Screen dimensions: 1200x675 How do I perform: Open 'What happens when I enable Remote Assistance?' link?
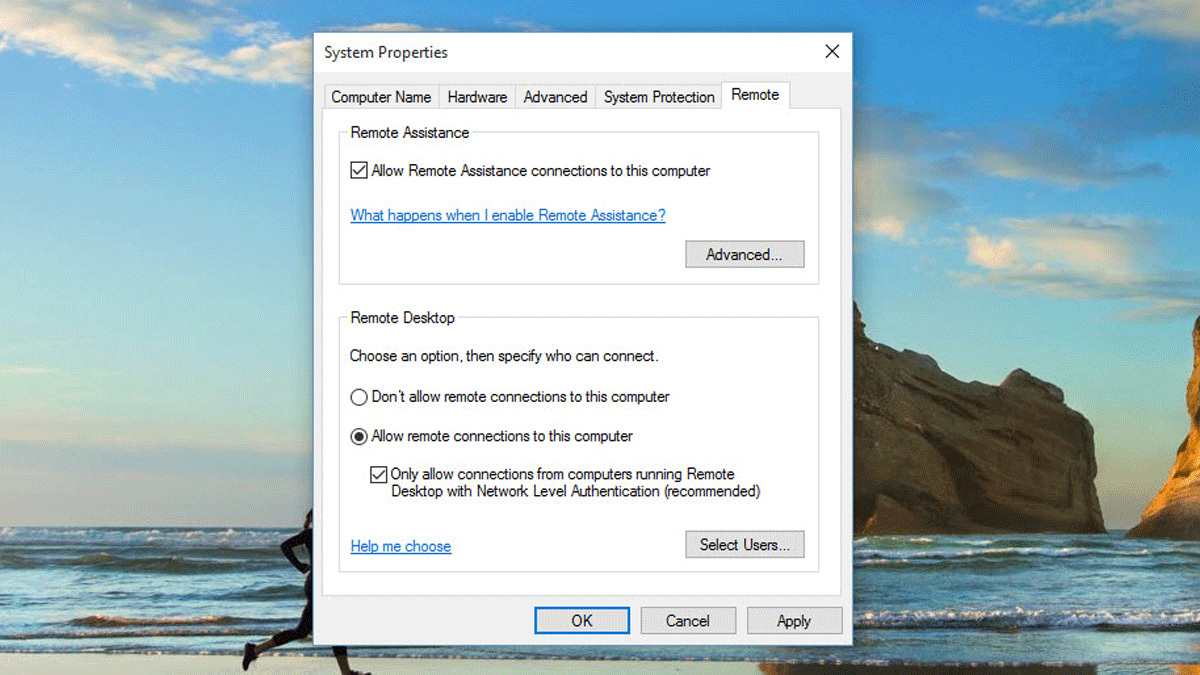point(507,215)
